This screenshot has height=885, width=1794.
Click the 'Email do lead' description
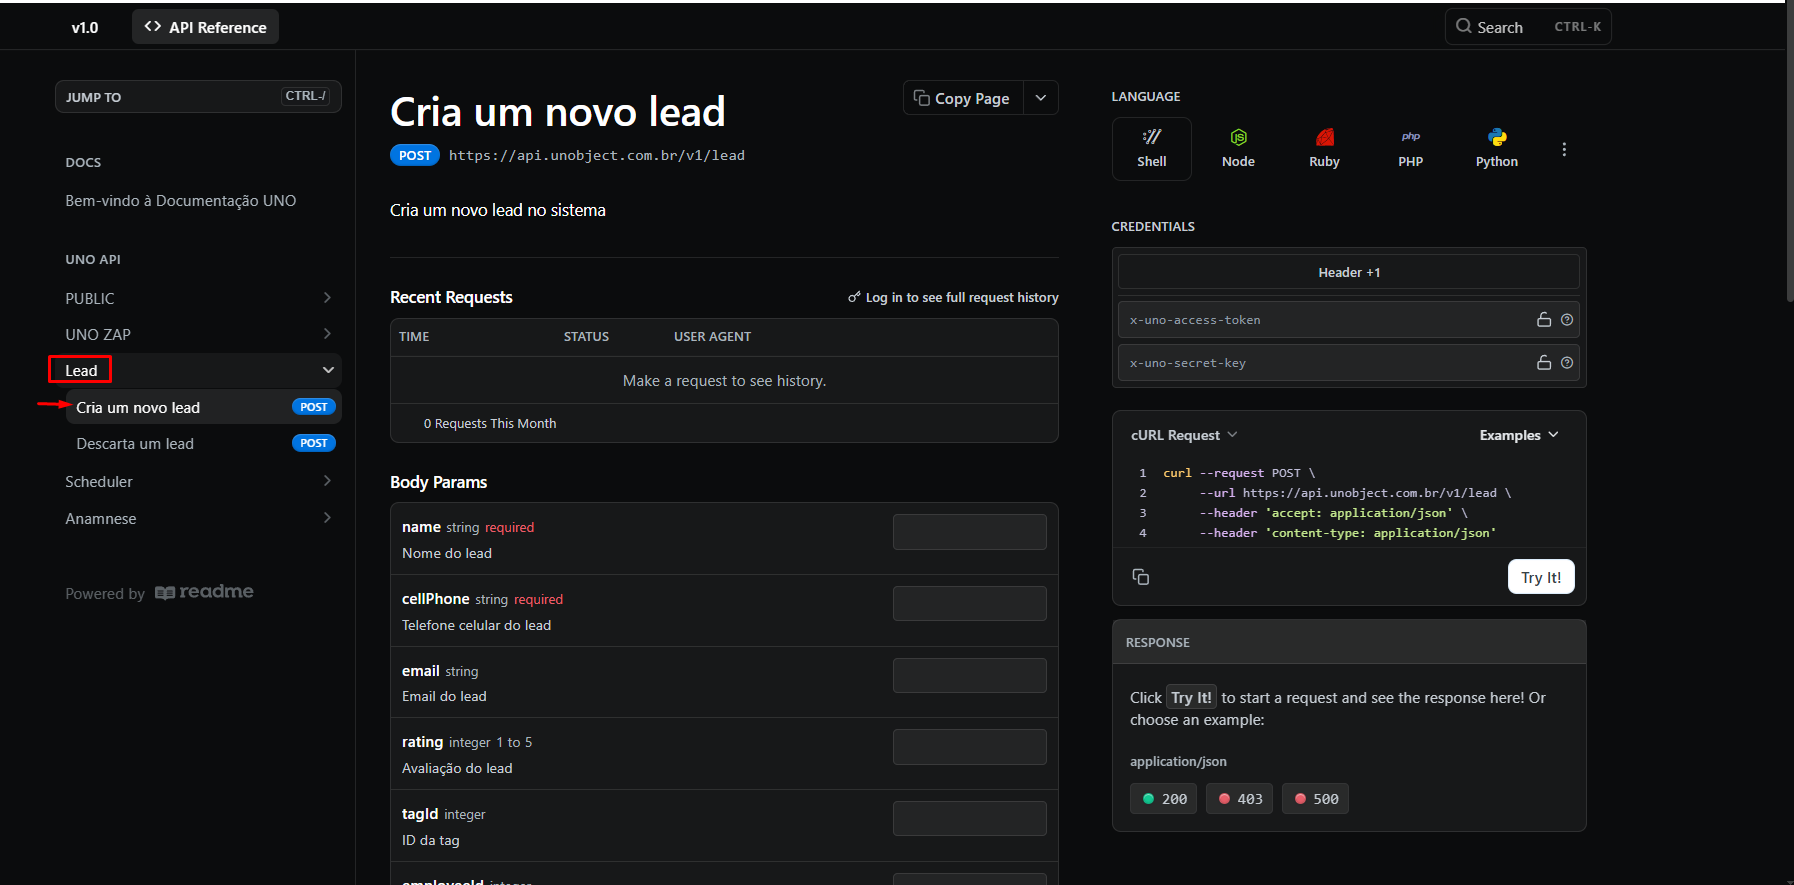444,696
